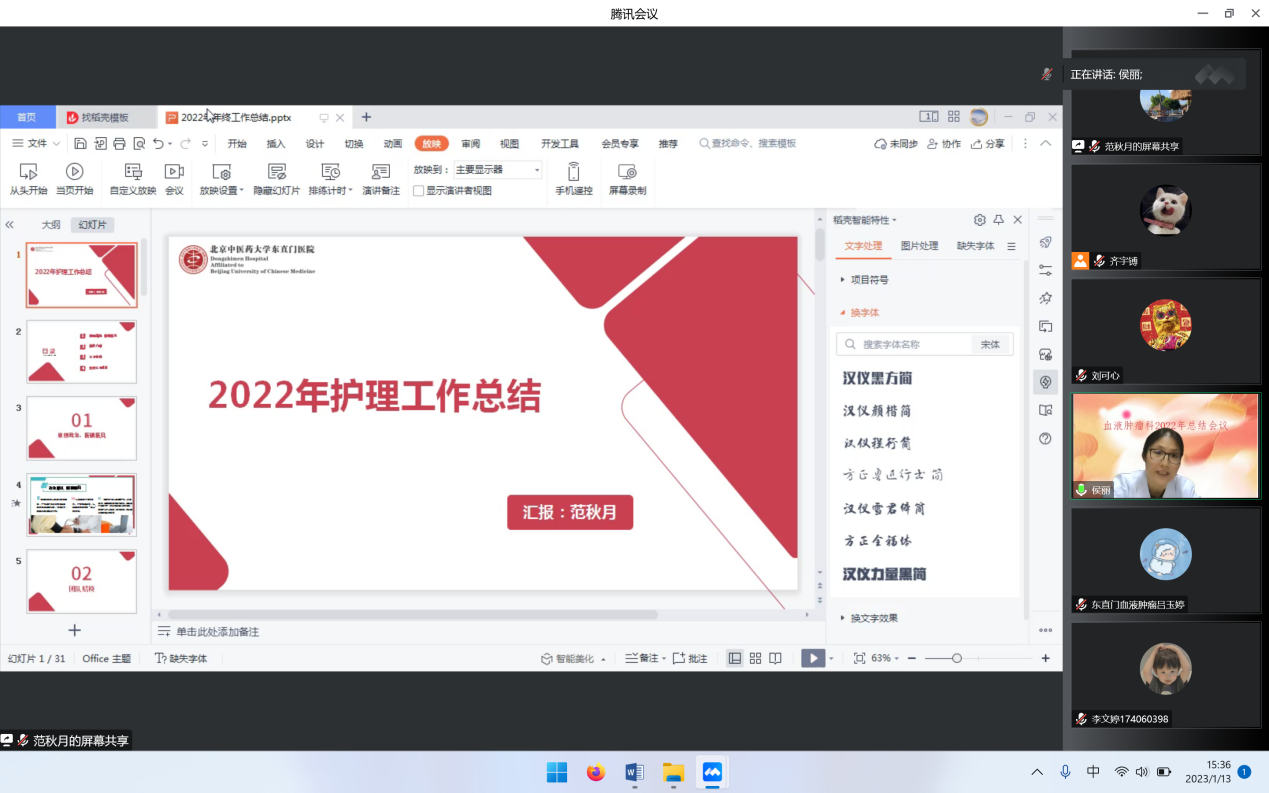The height and width of the screenshot is (793, 1269).
Task: Expand the 智能美化 menu in status bar
Action: tap(573, 658)
